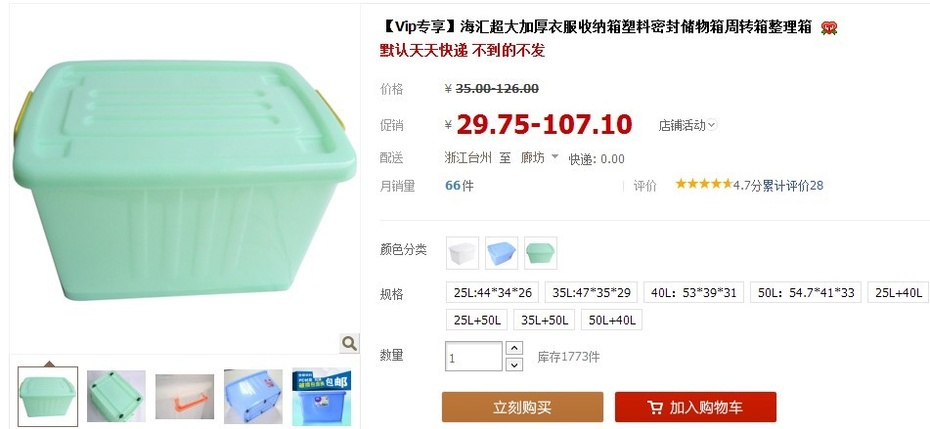Click the 立刻购买 buy now button
This screenshot has width=930, height=429.
point(522,407)
